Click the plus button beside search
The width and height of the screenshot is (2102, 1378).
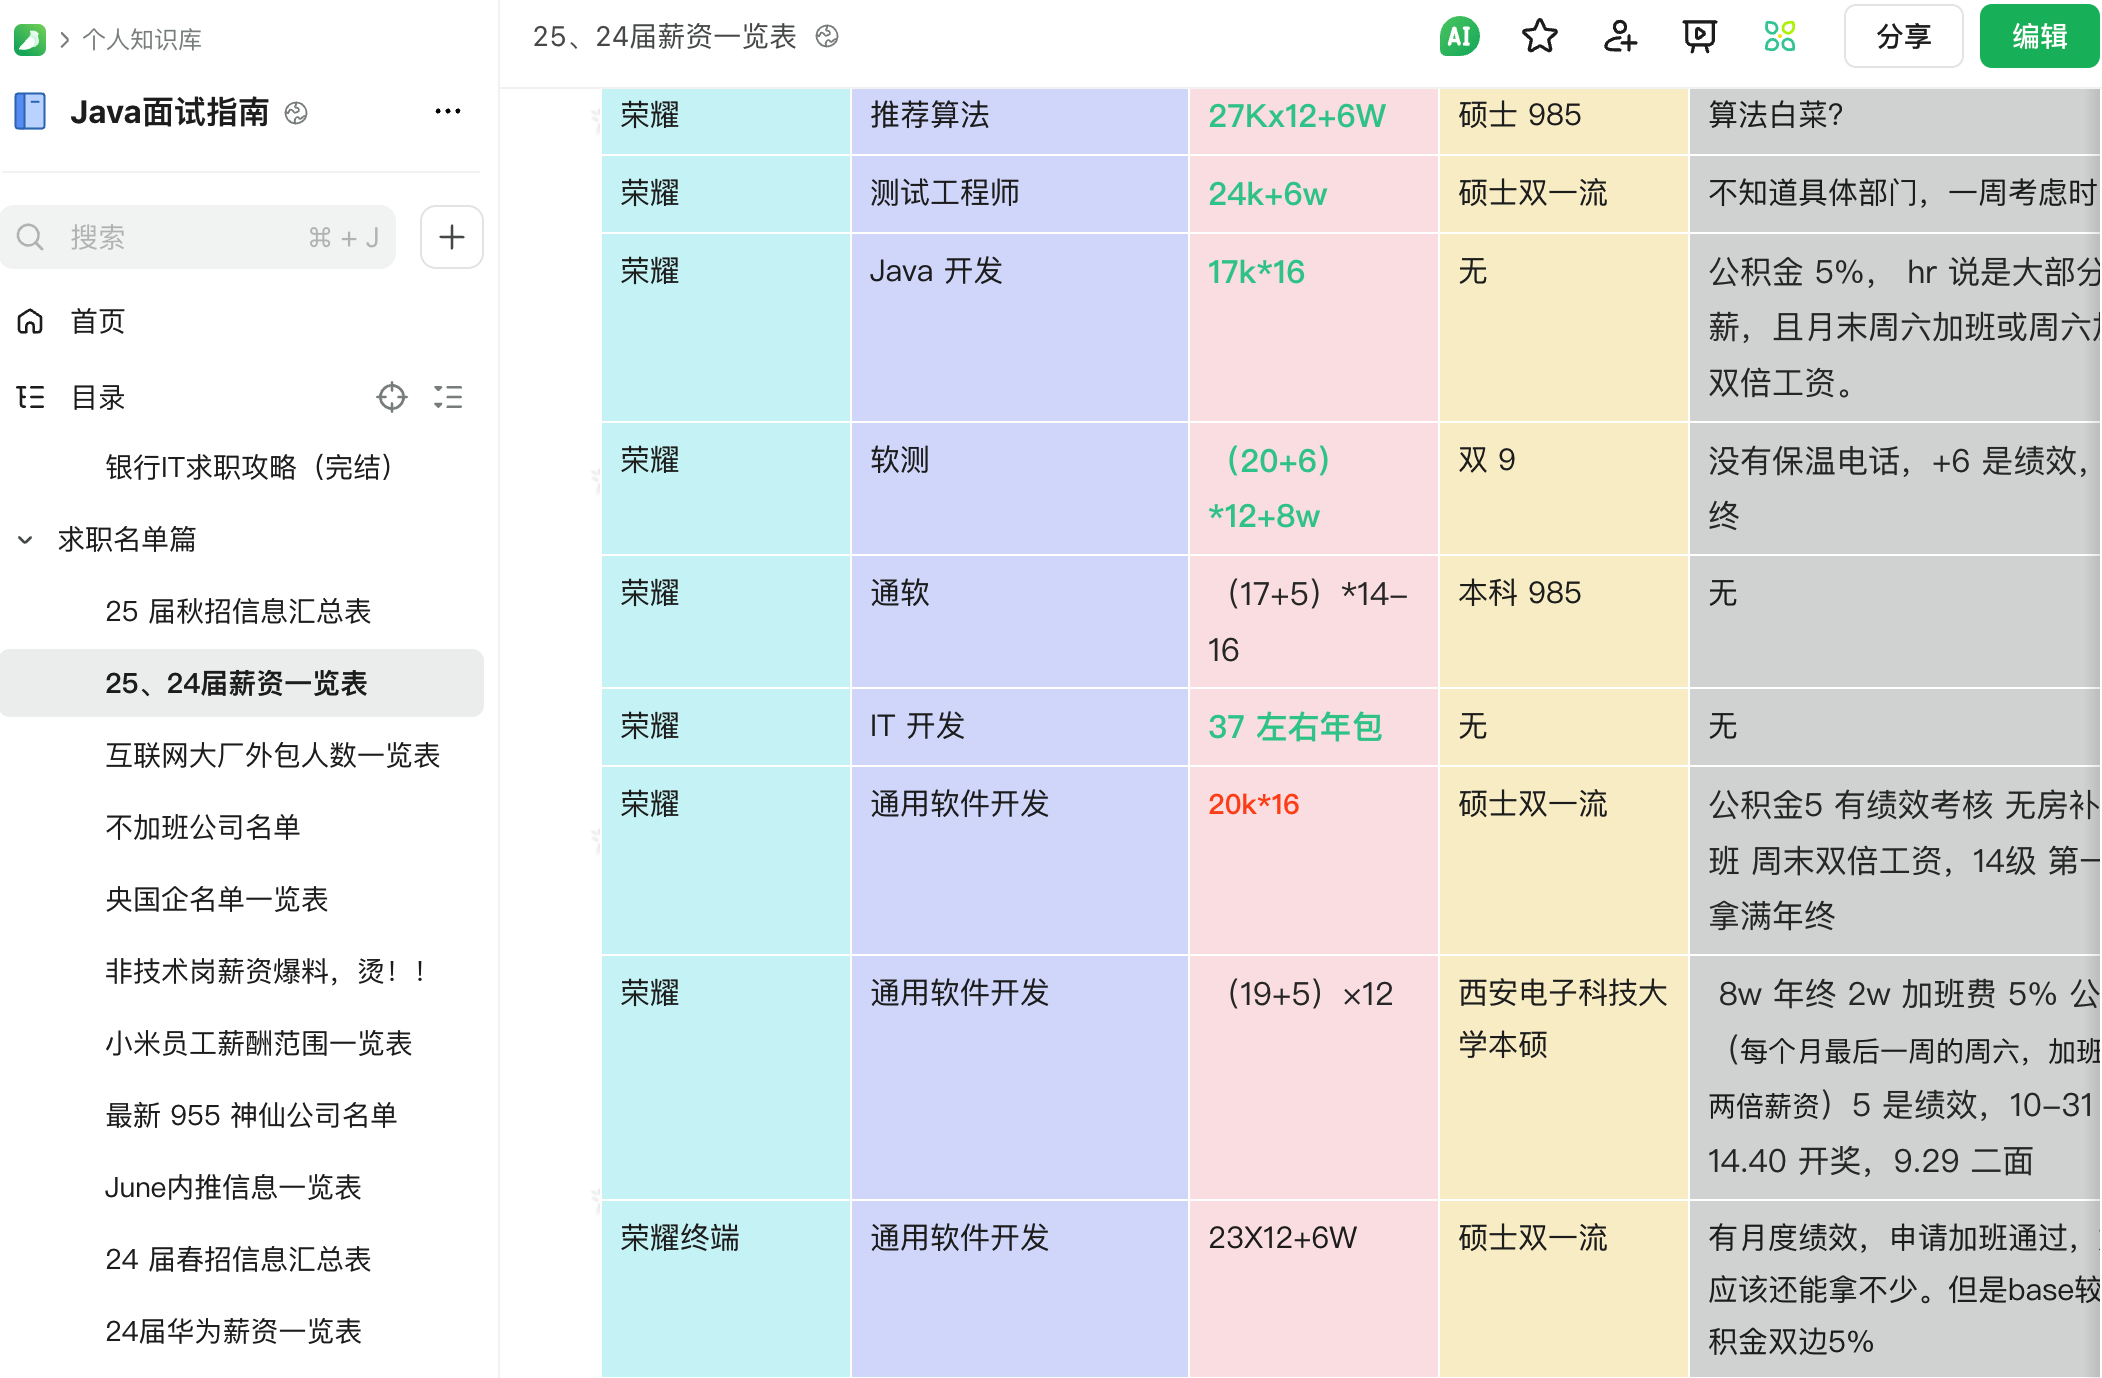451,237
